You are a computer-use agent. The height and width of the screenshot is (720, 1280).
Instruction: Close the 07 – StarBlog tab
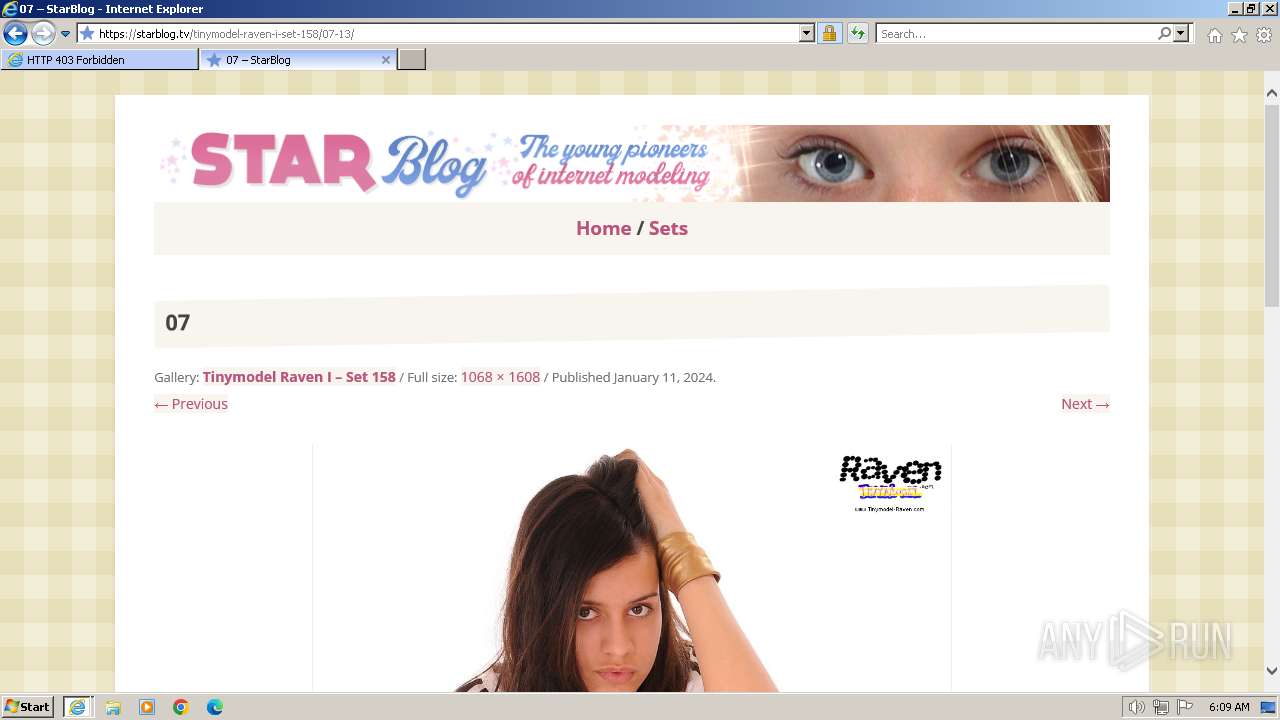(386, 60)
